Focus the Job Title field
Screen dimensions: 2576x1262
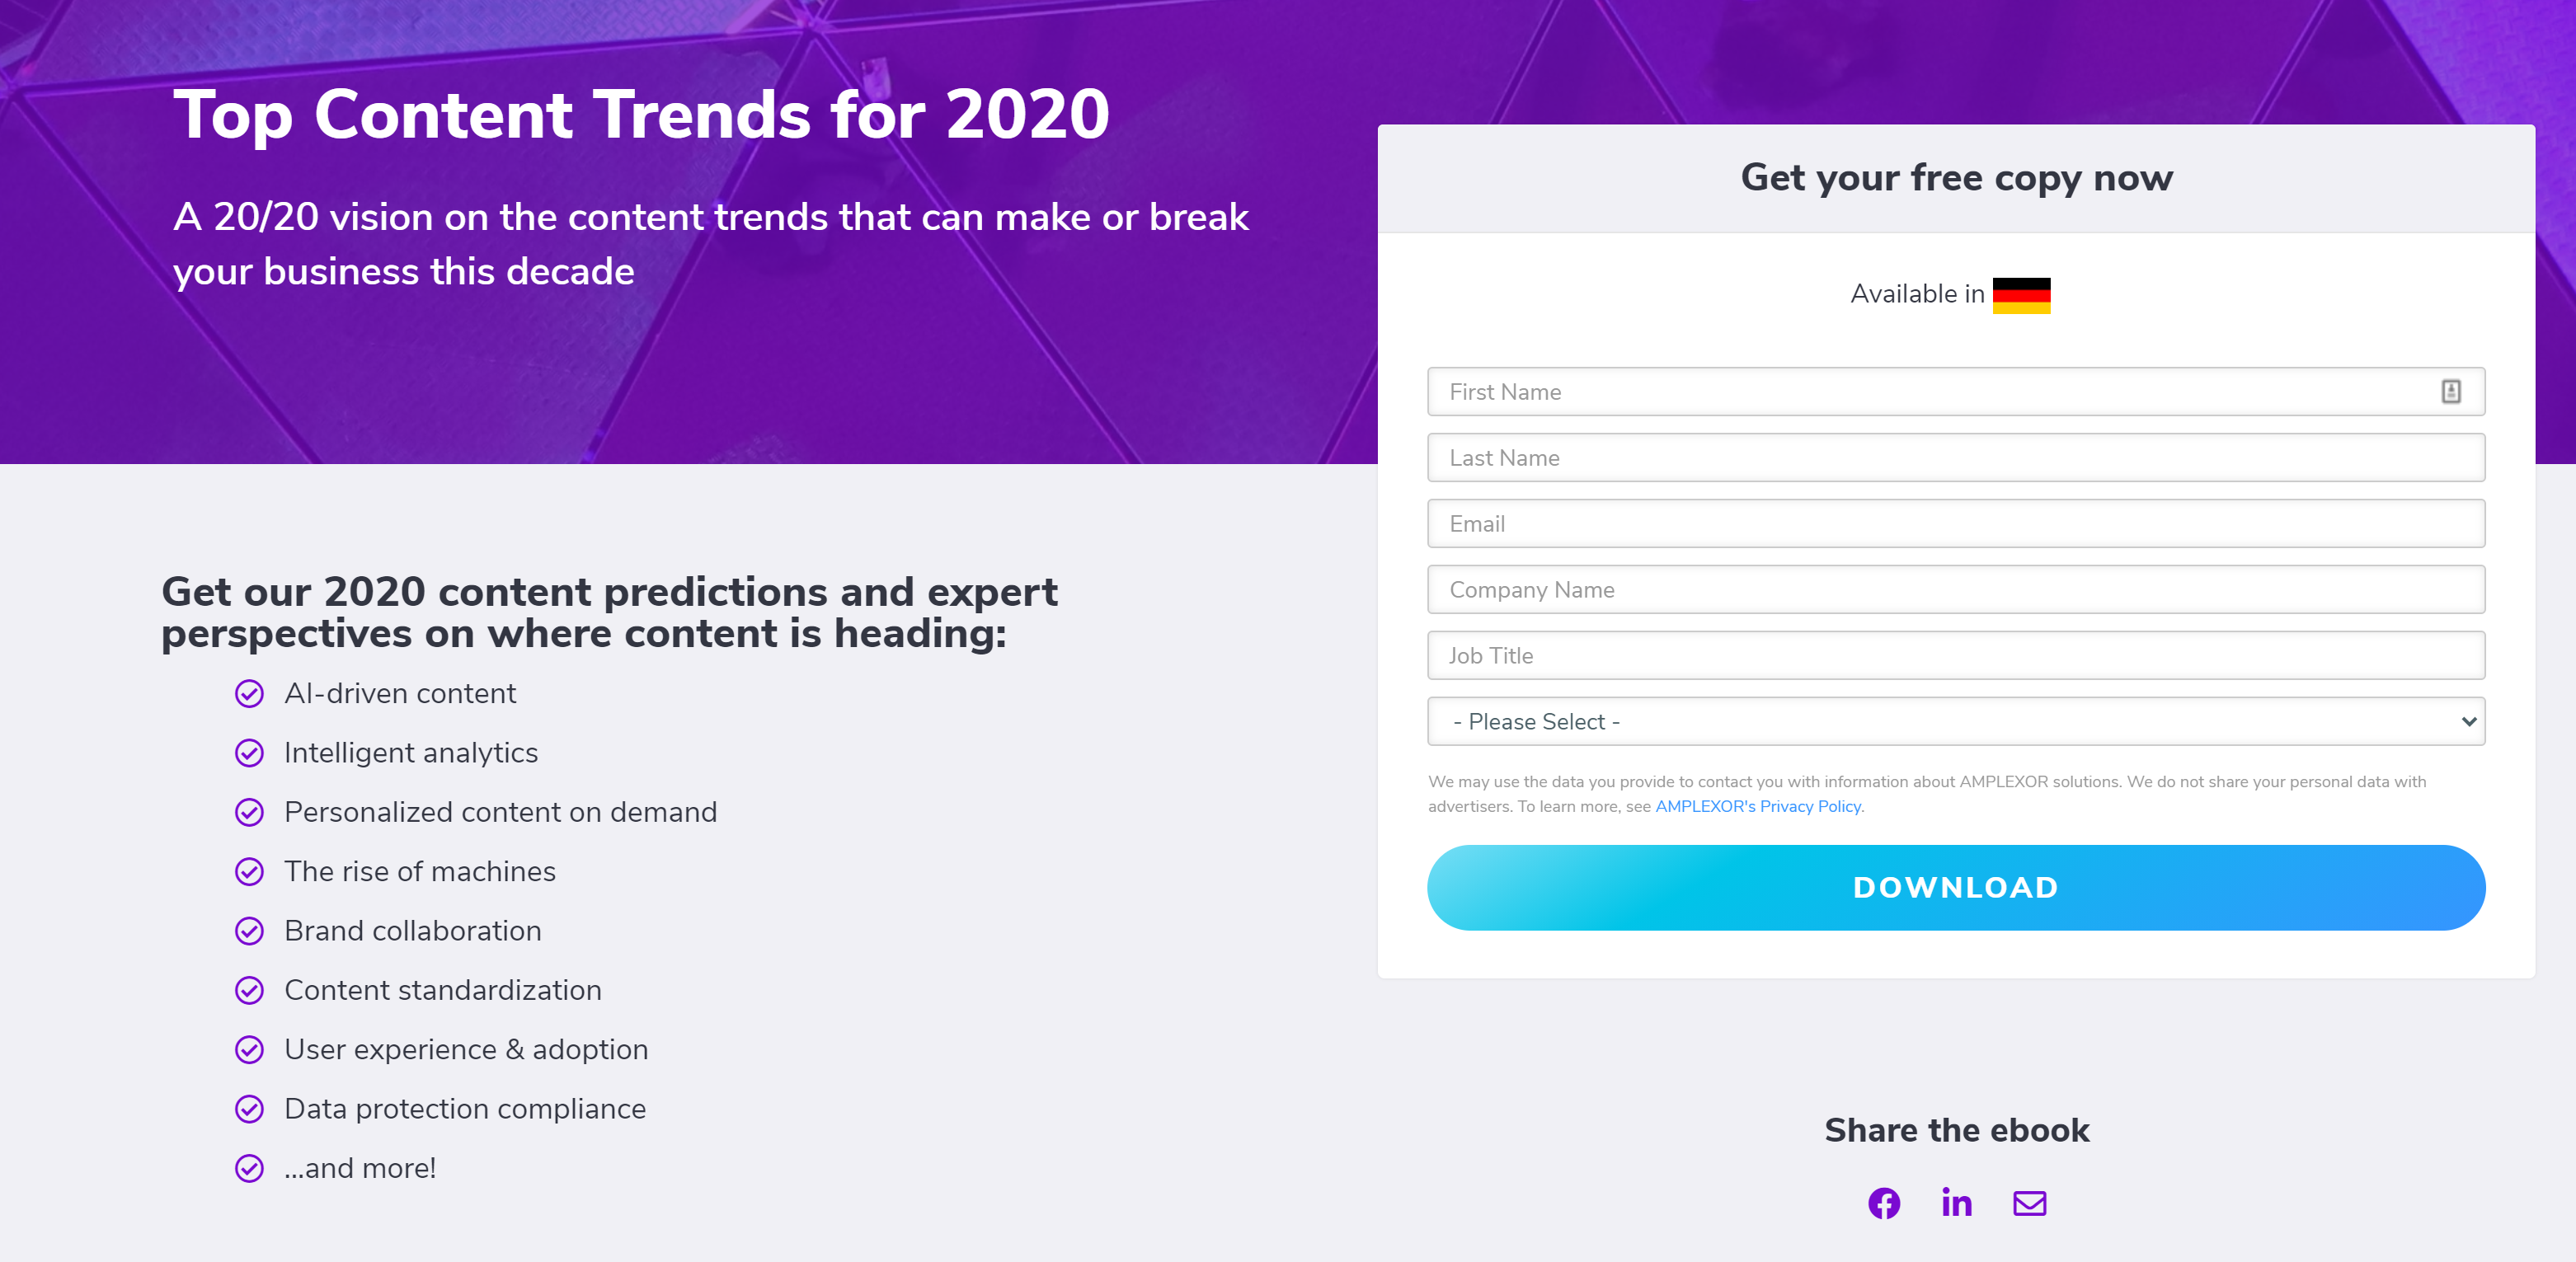click(x=1956, y=656)
